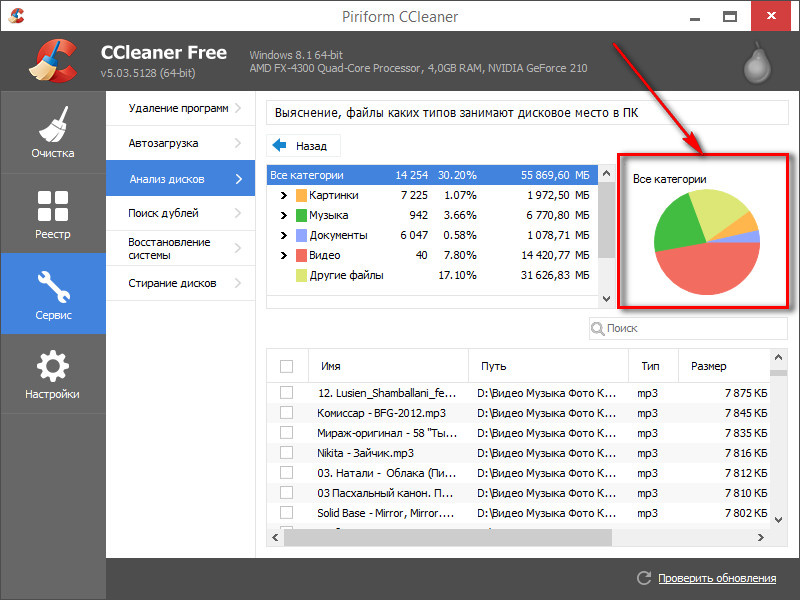
Task: Click chevron next to Стирание дисков
Action: pyautogui.click(x=238, y=283)
